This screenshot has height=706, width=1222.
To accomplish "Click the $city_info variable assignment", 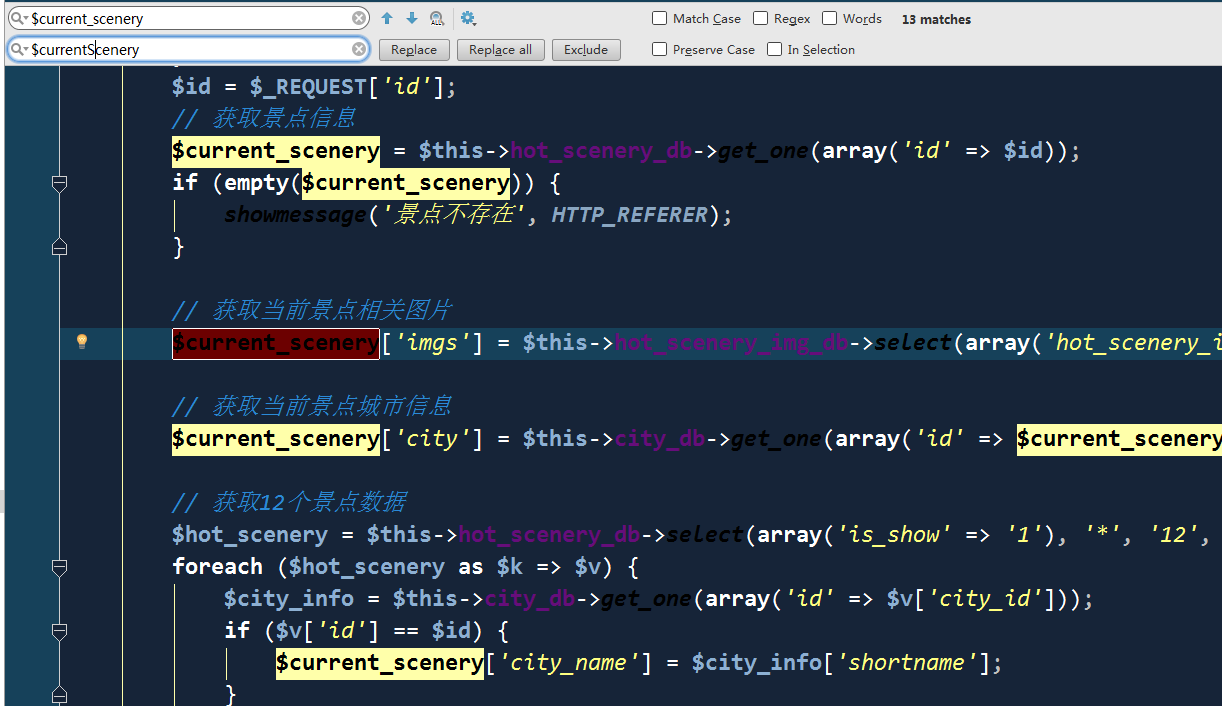I will 289,599.
